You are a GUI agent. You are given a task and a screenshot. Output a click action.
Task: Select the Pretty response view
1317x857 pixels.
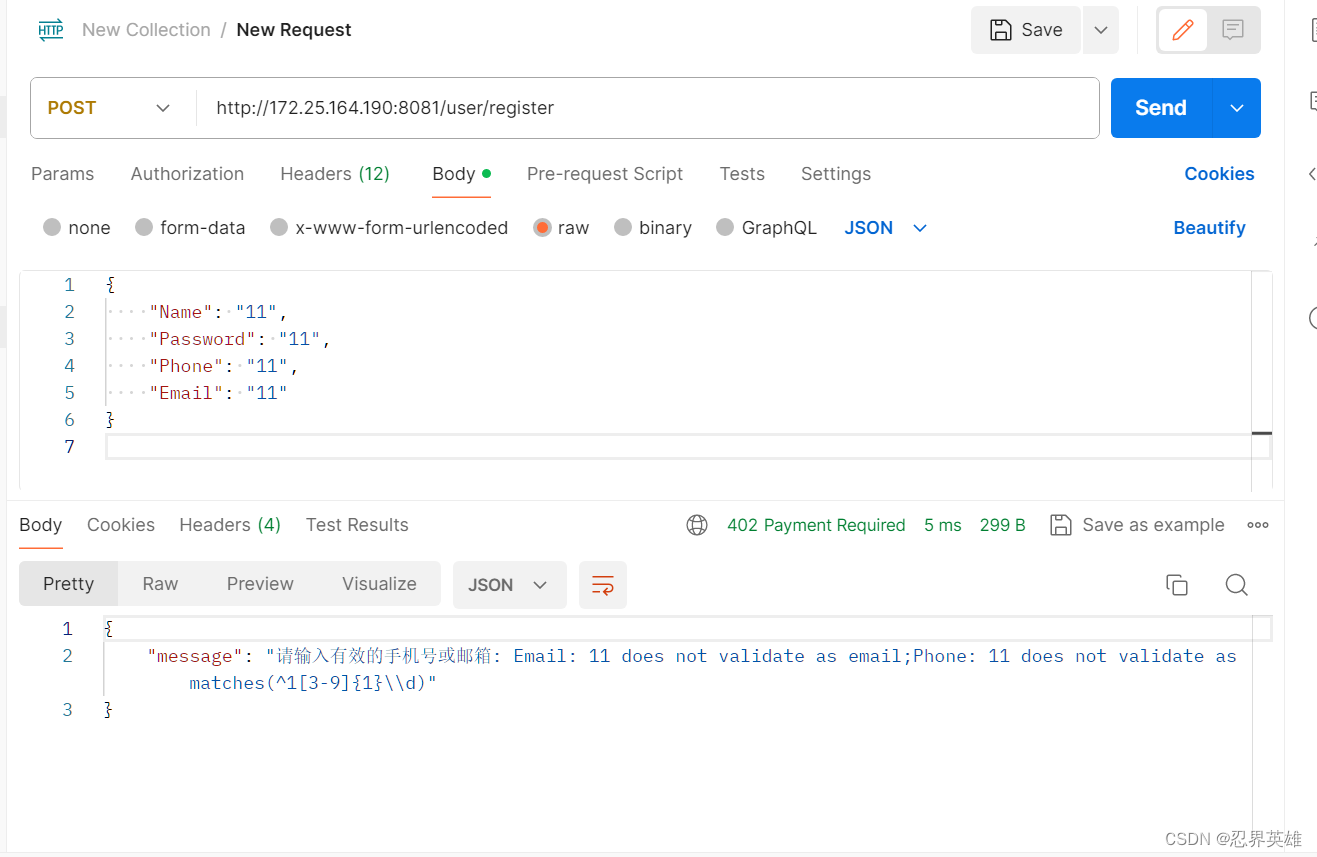point(69,584)
